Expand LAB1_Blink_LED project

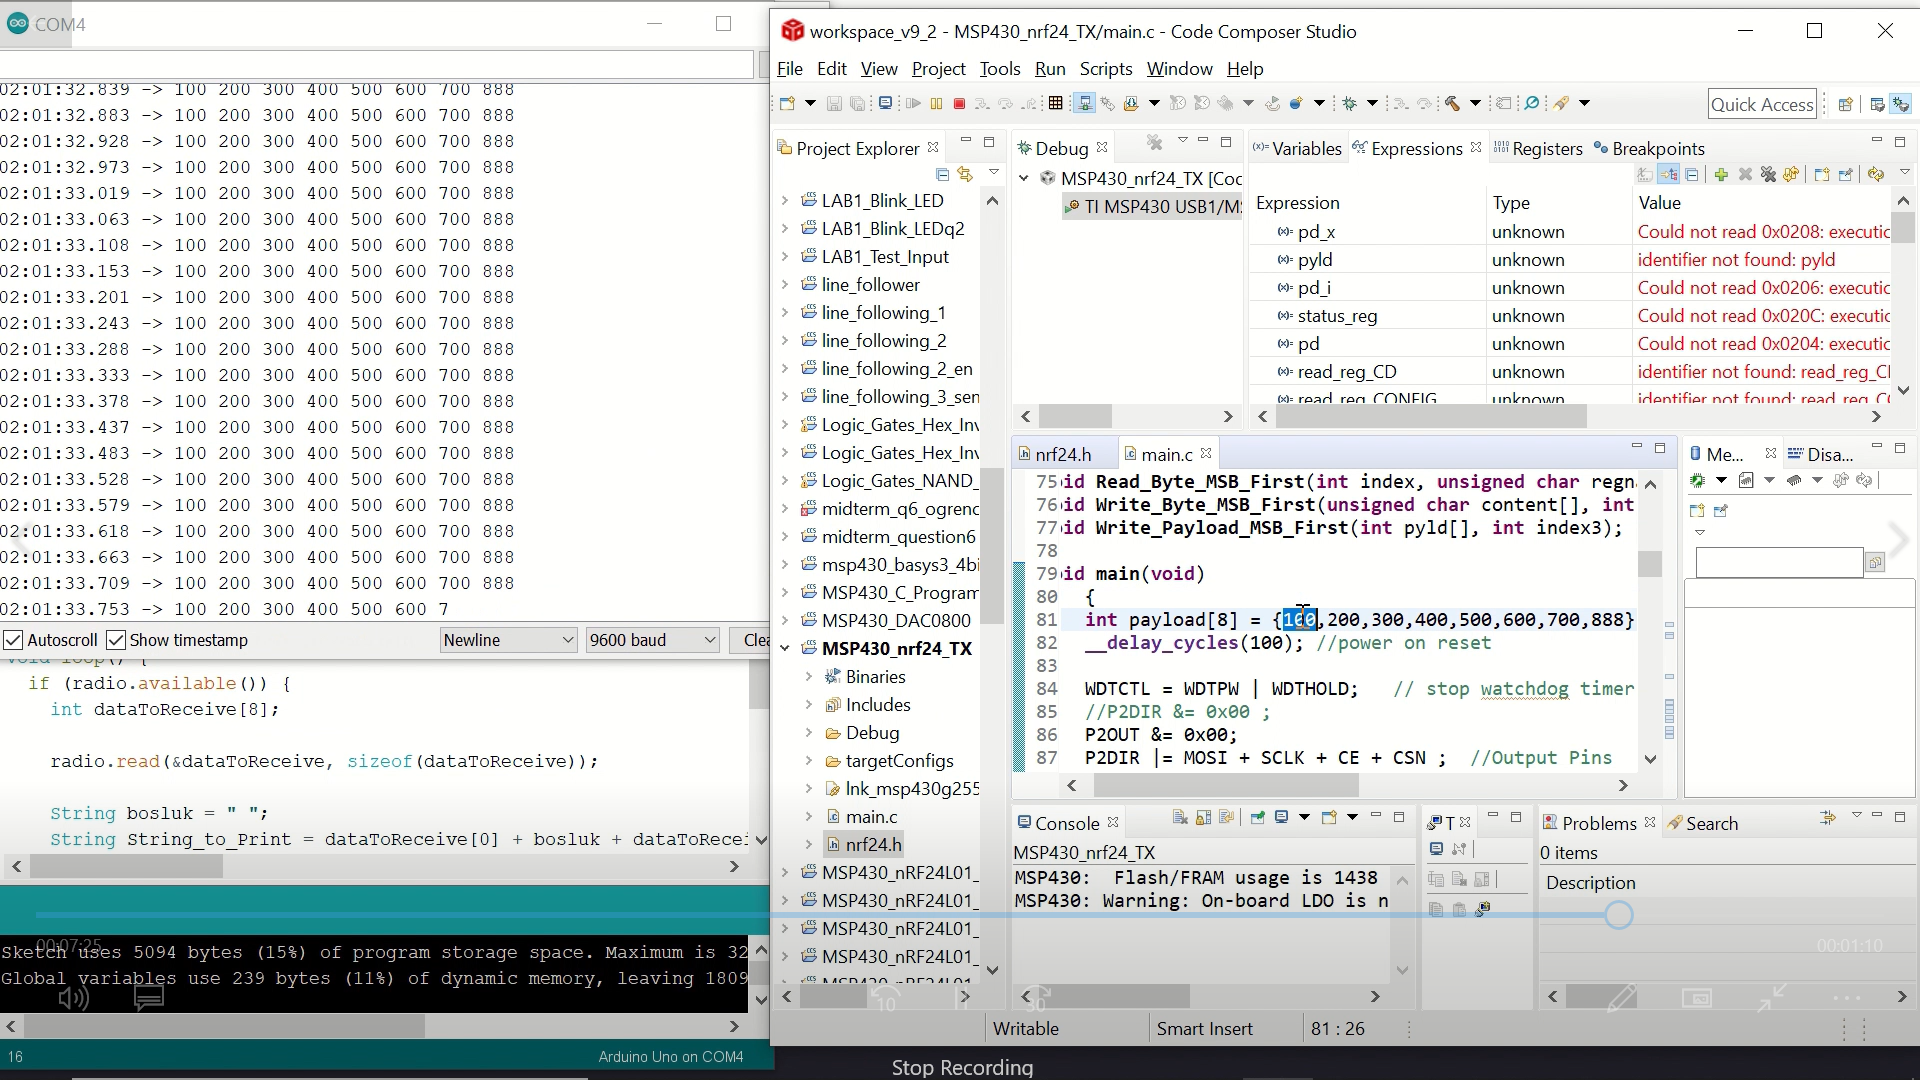(786, 201)
